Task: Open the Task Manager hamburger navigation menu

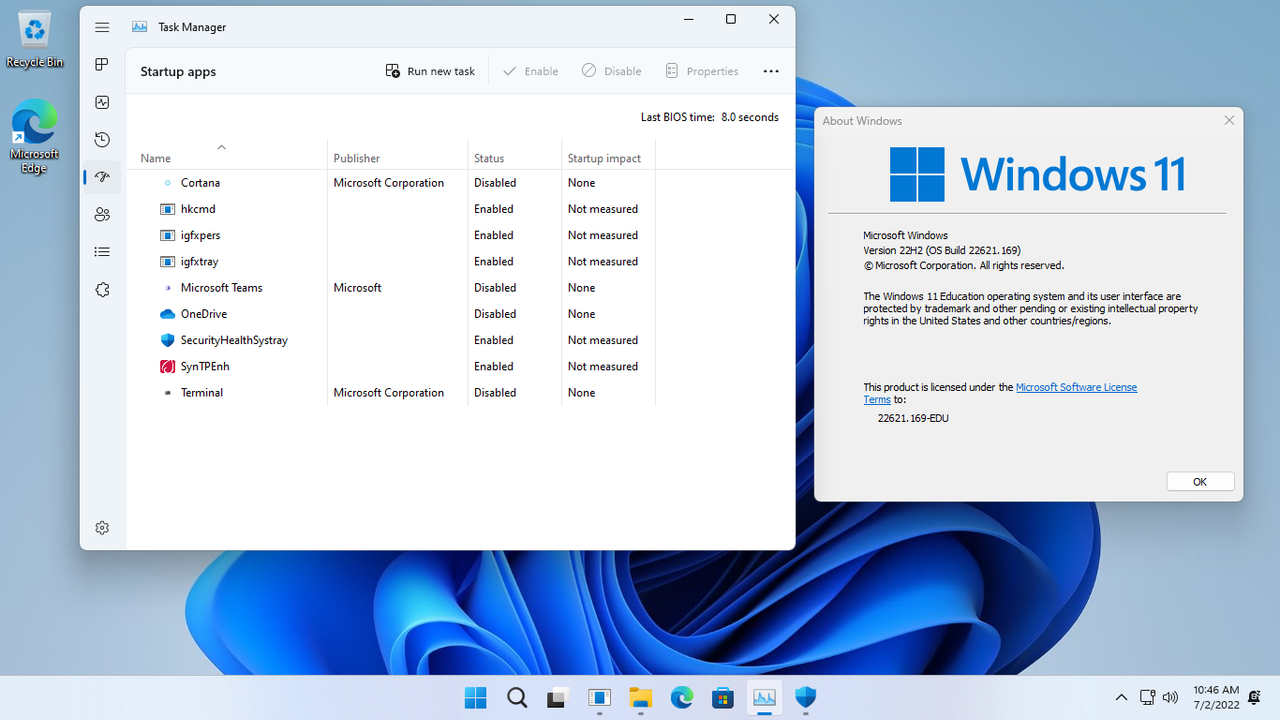Action: pos(102,27)
